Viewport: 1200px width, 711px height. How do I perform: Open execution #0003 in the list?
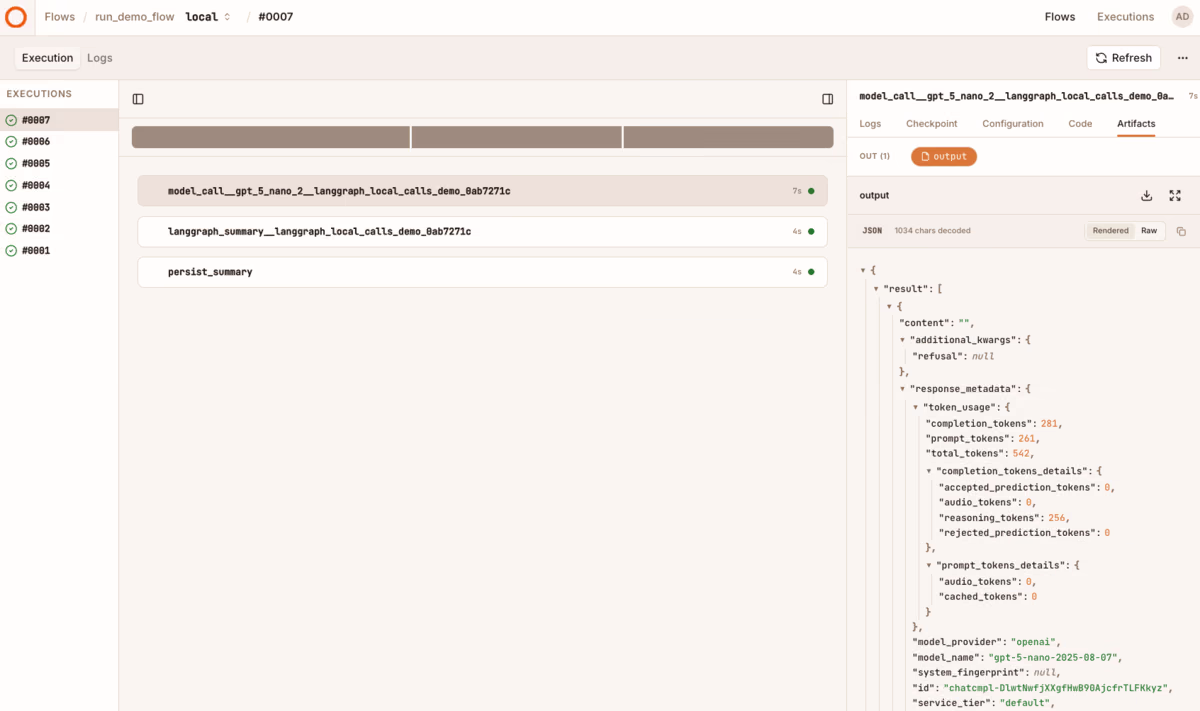[59, 208]
